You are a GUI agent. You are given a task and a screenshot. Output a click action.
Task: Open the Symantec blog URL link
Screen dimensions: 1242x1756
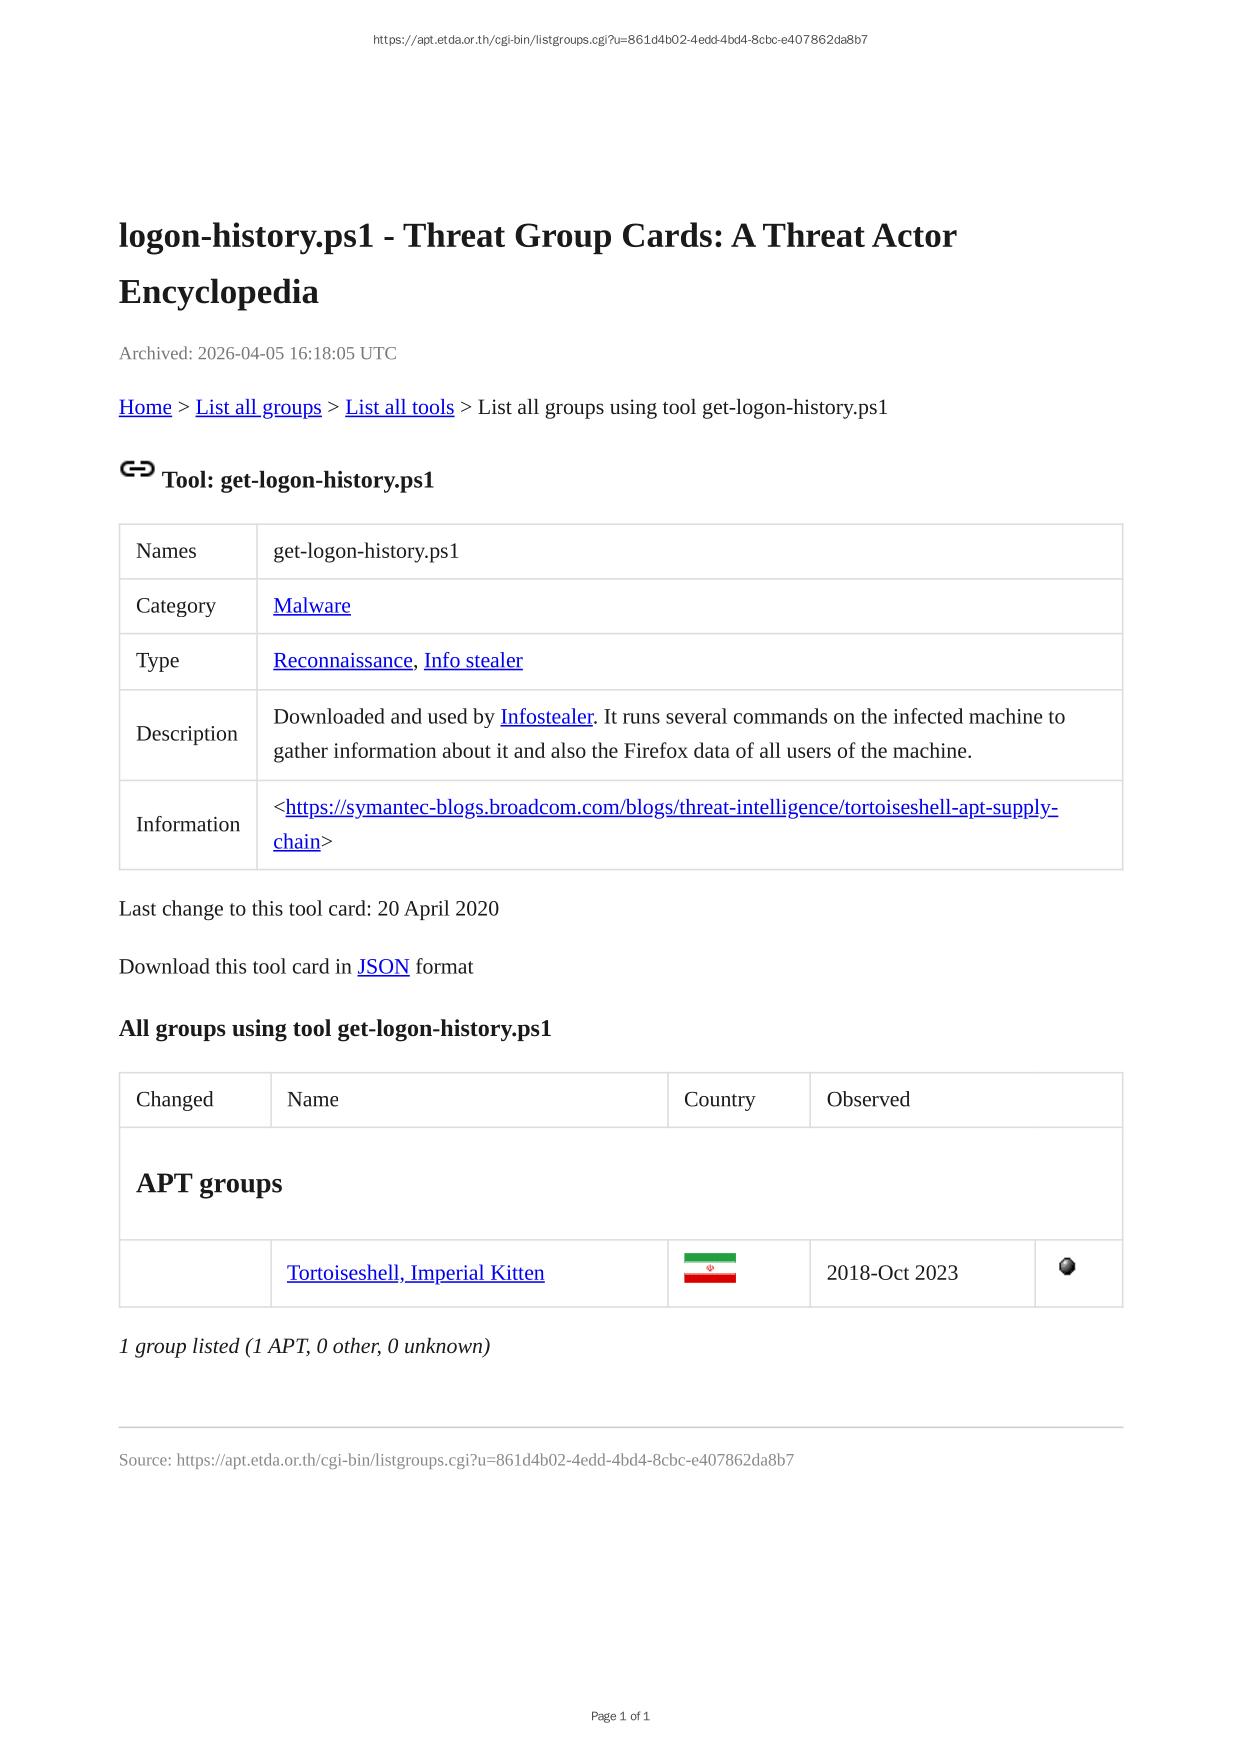click(x=671, y=807)
